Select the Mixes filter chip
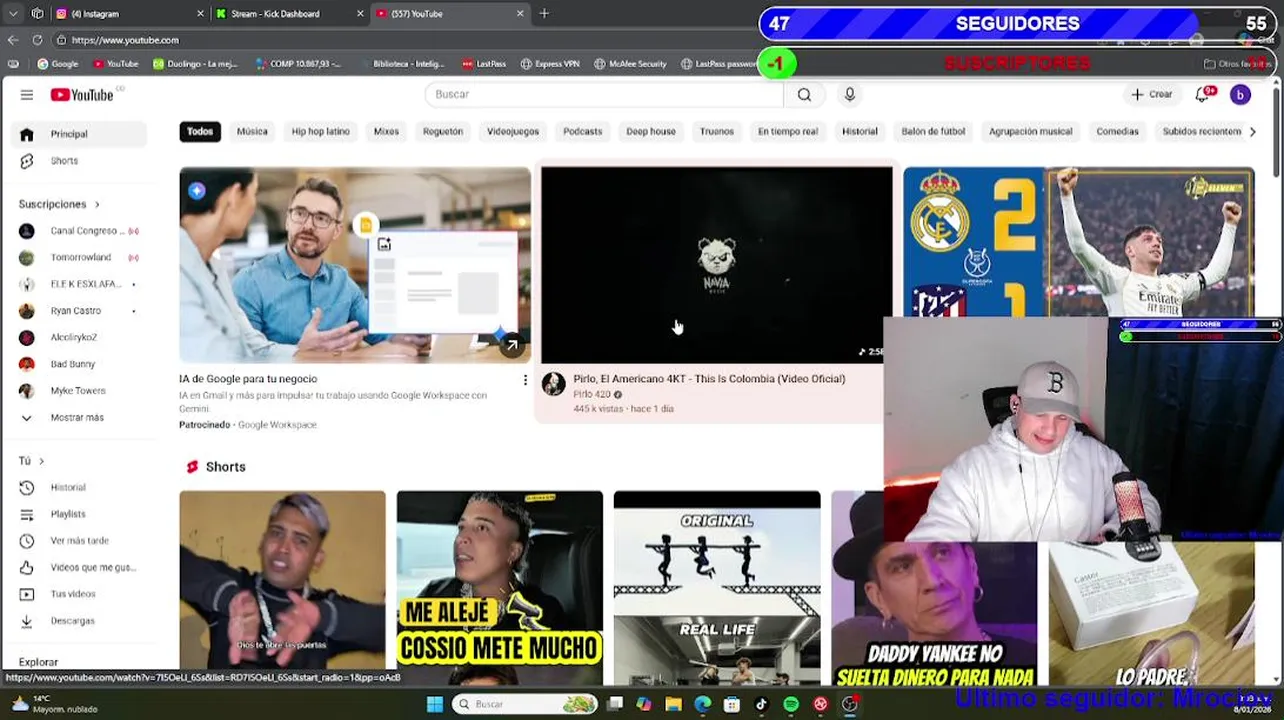The image size is (1284, 720). pyautogui.click(x=386, y=132)
